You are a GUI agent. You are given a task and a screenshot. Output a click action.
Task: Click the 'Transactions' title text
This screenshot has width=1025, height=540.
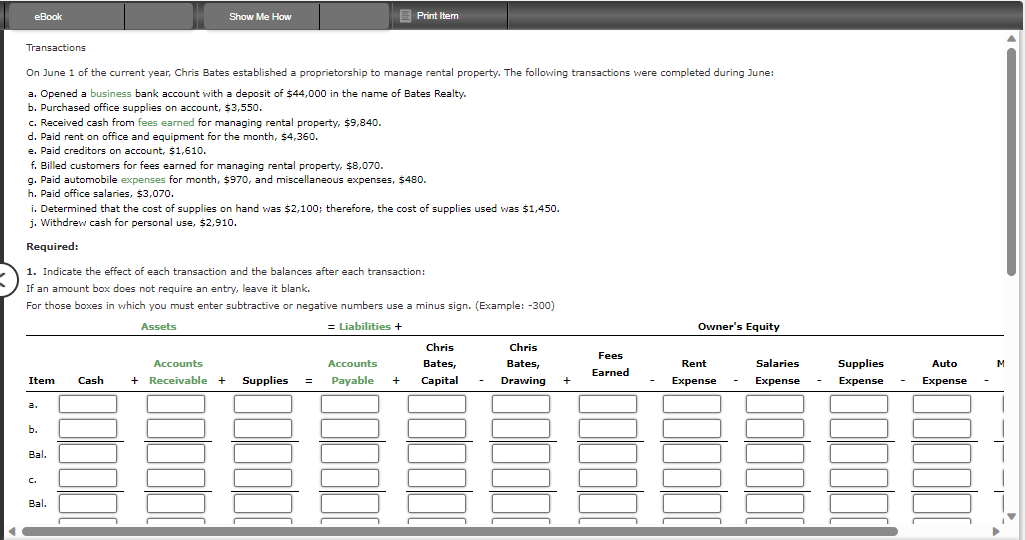point(56,48)
